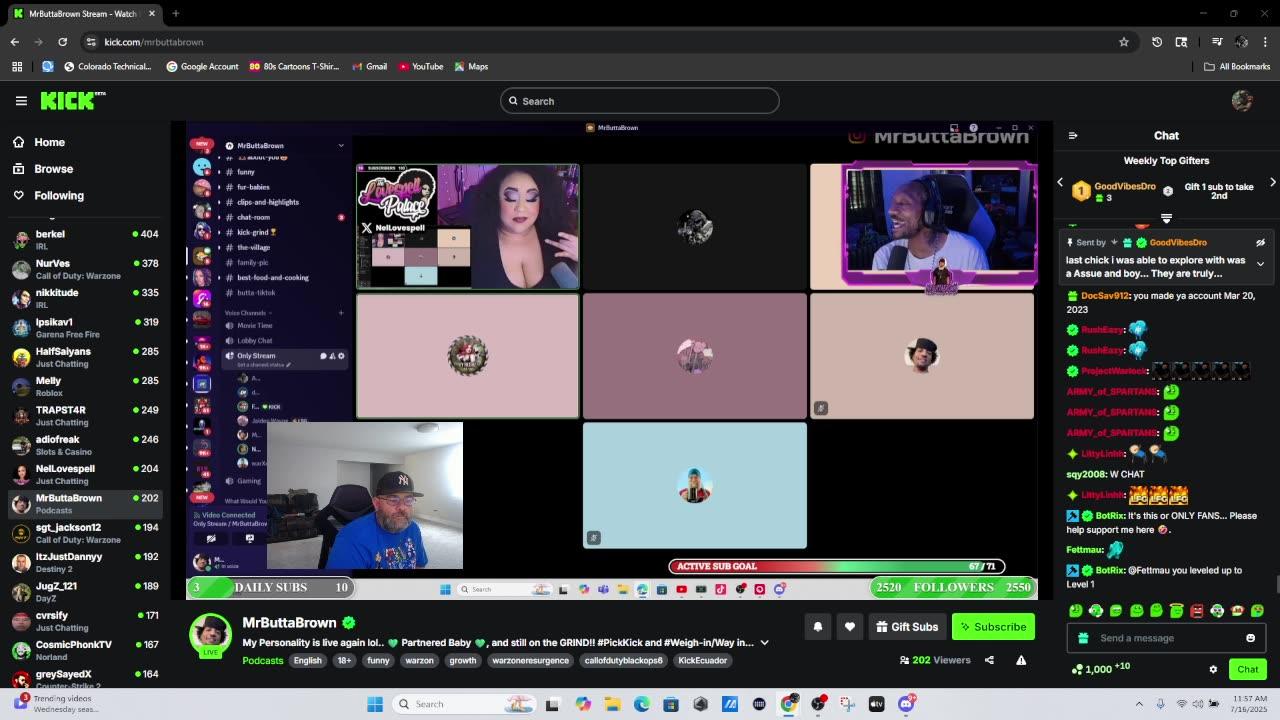
Task: Open JugZ_121 channel in sidebar
Action: (85, 591)
